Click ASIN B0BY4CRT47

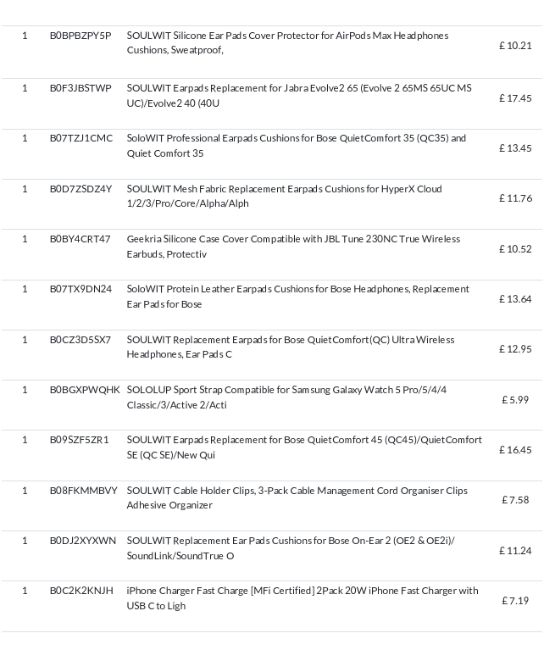click(x=80, y=239)
